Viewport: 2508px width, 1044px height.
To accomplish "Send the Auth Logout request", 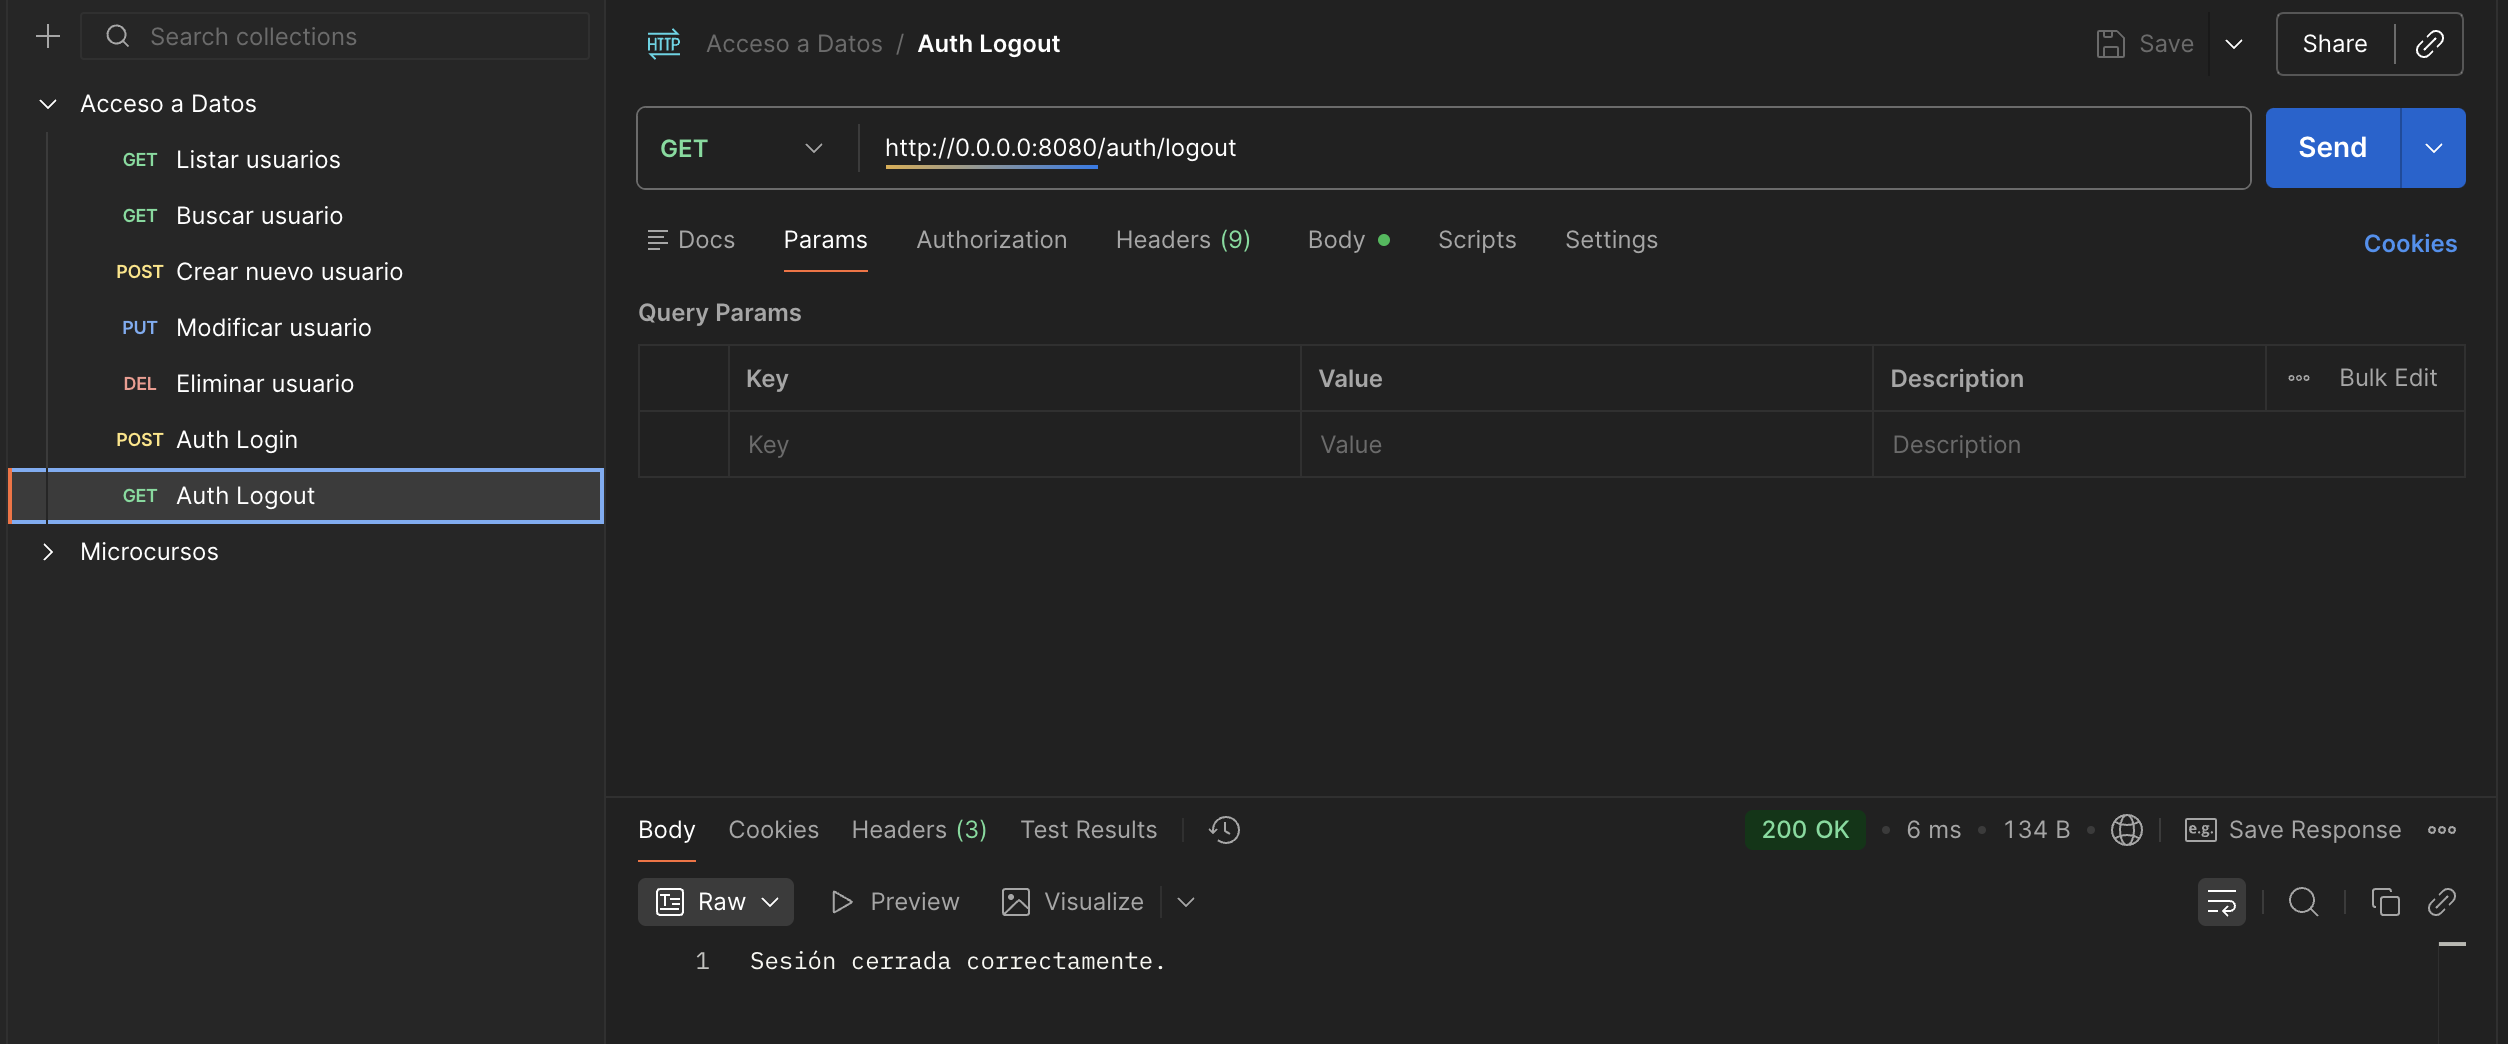I will 2332,148.
